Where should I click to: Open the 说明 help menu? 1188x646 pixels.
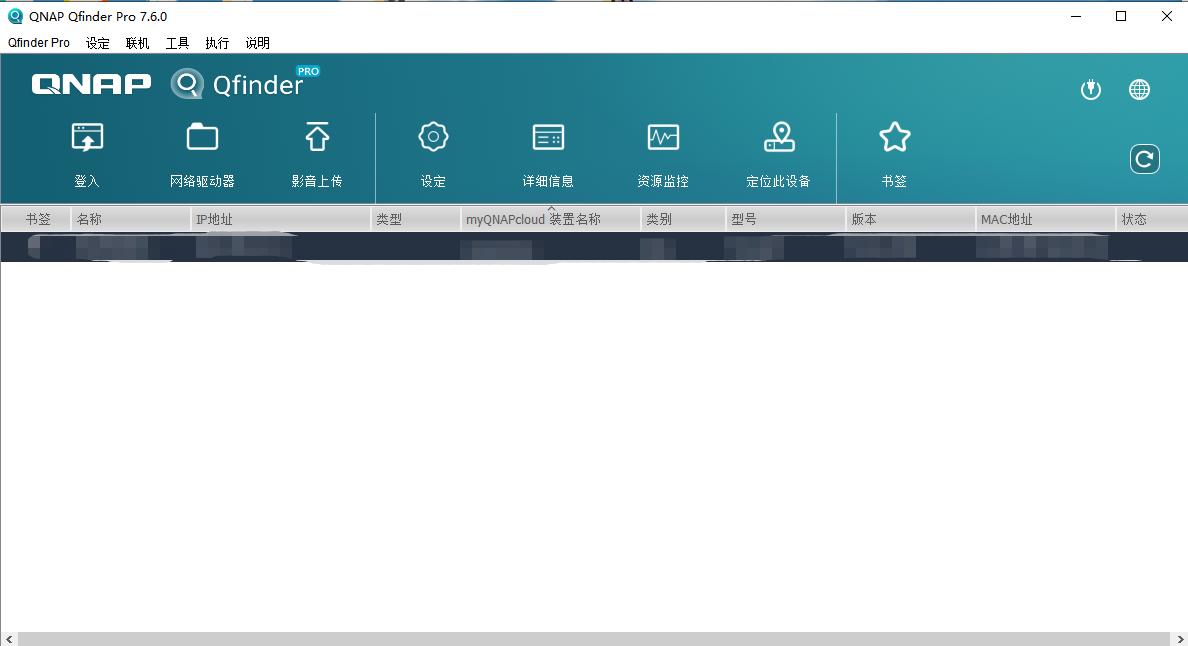point(257,43)
